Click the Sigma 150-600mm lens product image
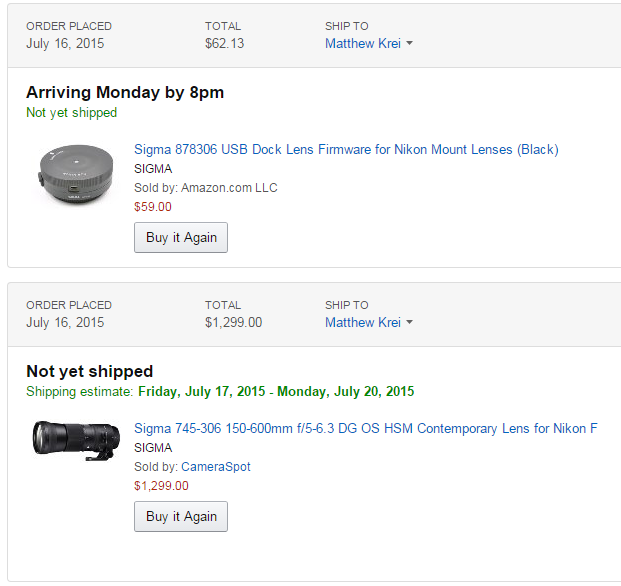 (75, 442)
